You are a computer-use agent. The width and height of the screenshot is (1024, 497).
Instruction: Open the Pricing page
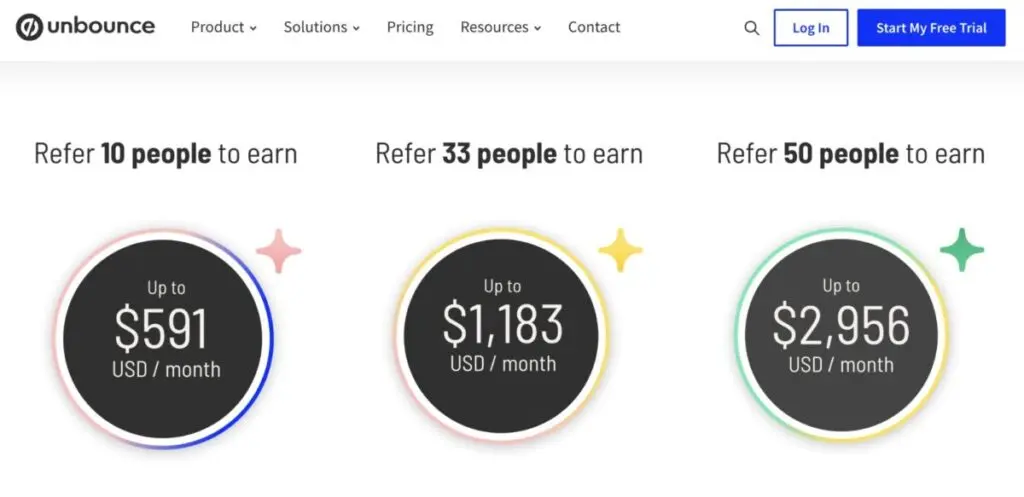click(x=410, y=27)
